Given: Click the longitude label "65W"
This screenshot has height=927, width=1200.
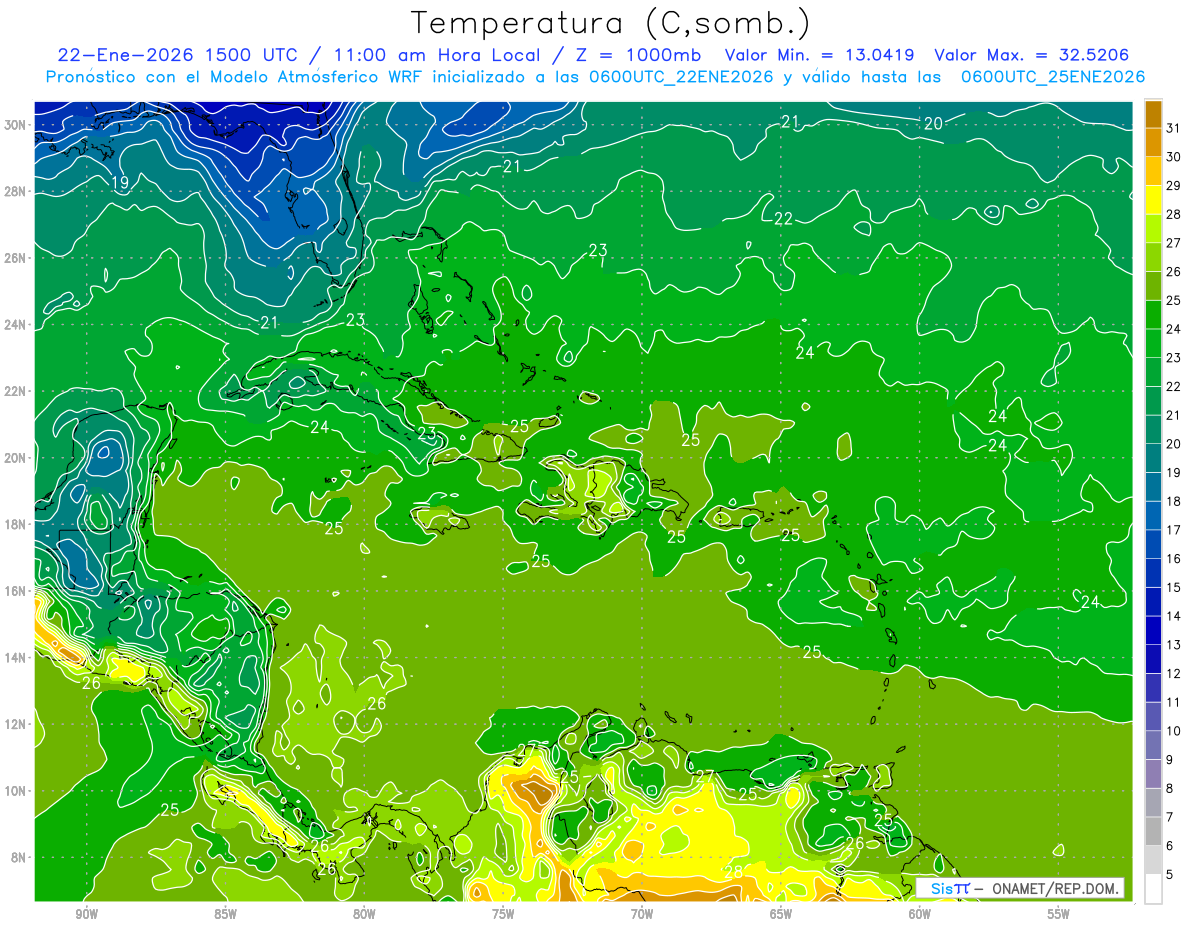Looking at the screenshot, I should (781, 915).
